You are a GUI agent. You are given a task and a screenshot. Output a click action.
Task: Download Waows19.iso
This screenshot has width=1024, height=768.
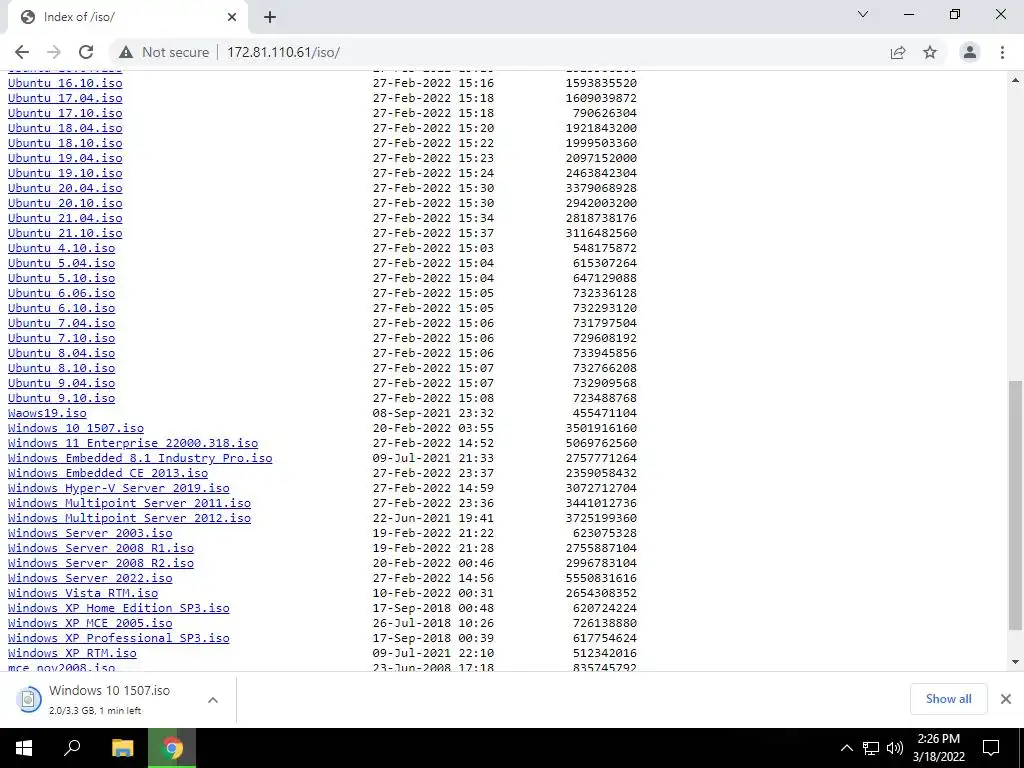click(x=47, y=413)
